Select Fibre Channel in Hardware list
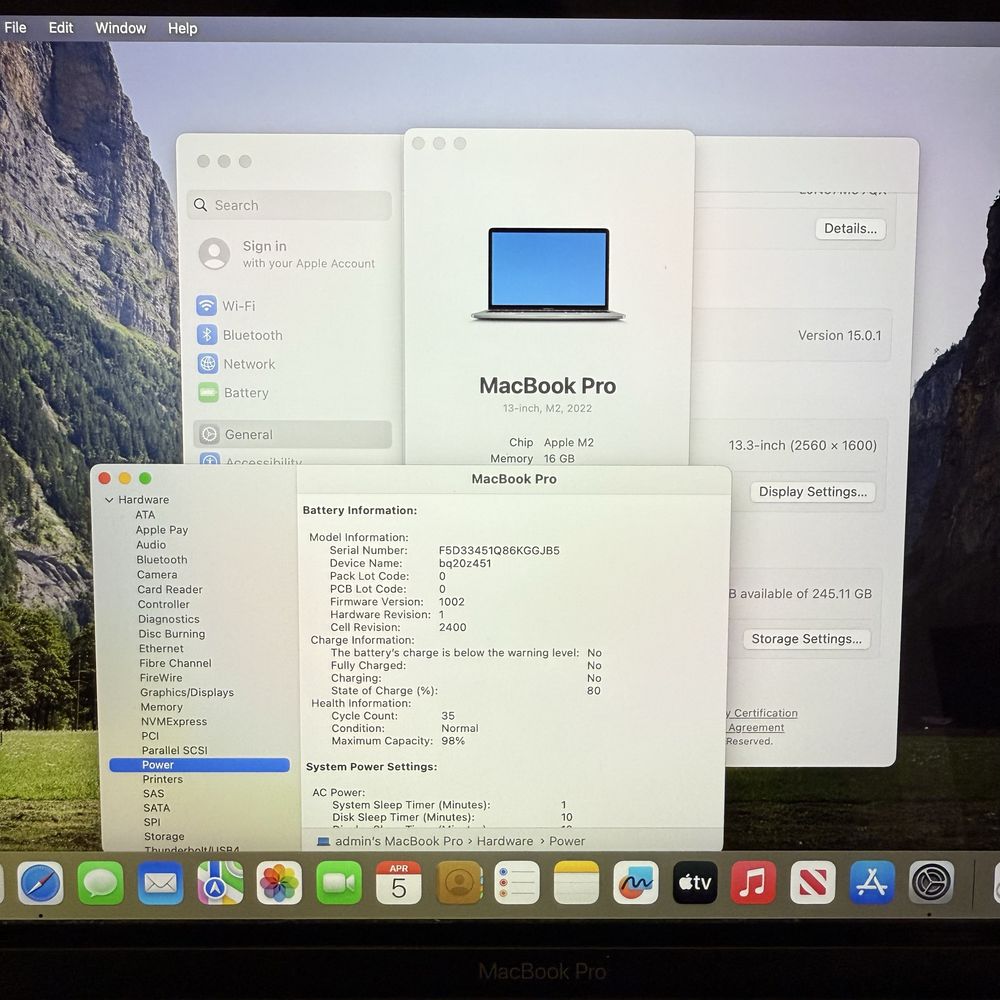Screen dimensions: 1000x1000 (x=175, y=663)
